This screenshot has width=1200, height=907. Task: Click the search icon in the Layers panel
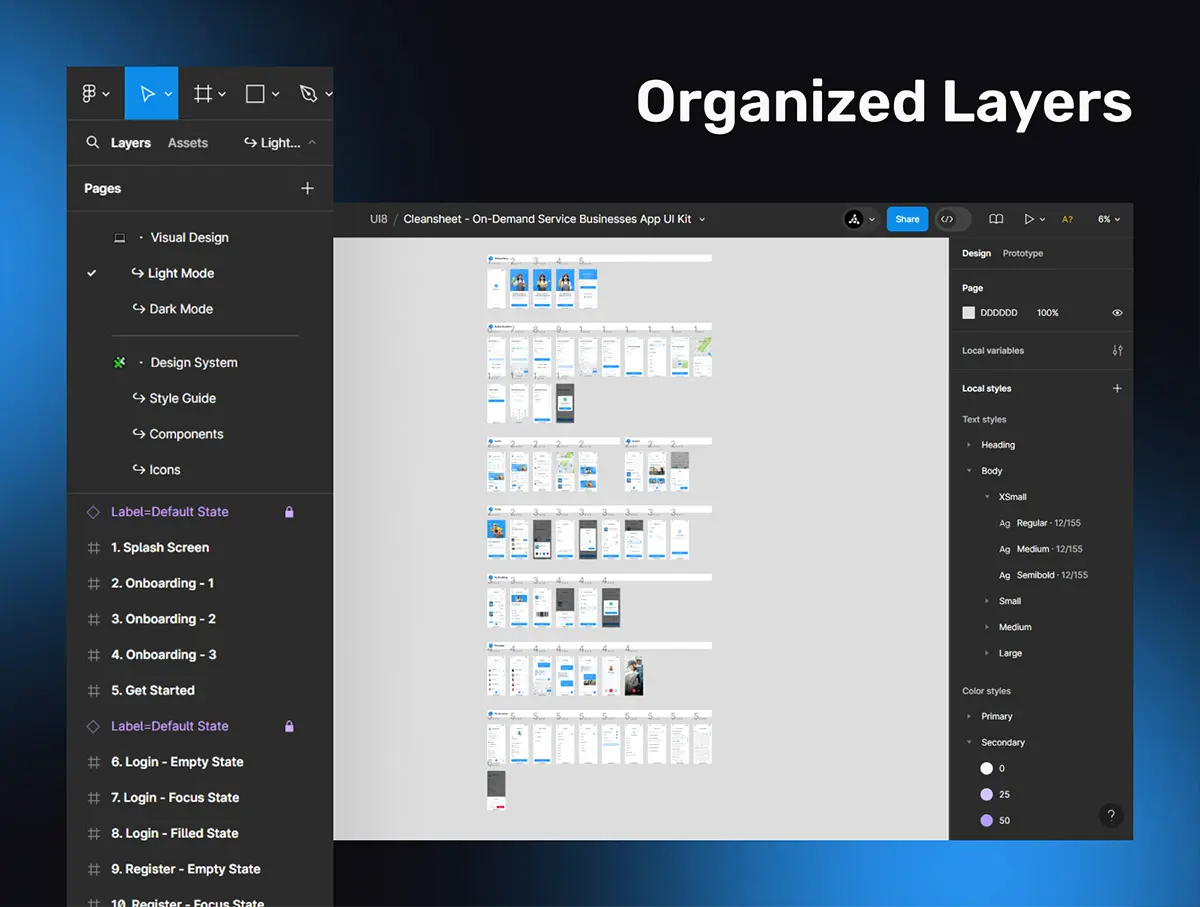[93, 143]
